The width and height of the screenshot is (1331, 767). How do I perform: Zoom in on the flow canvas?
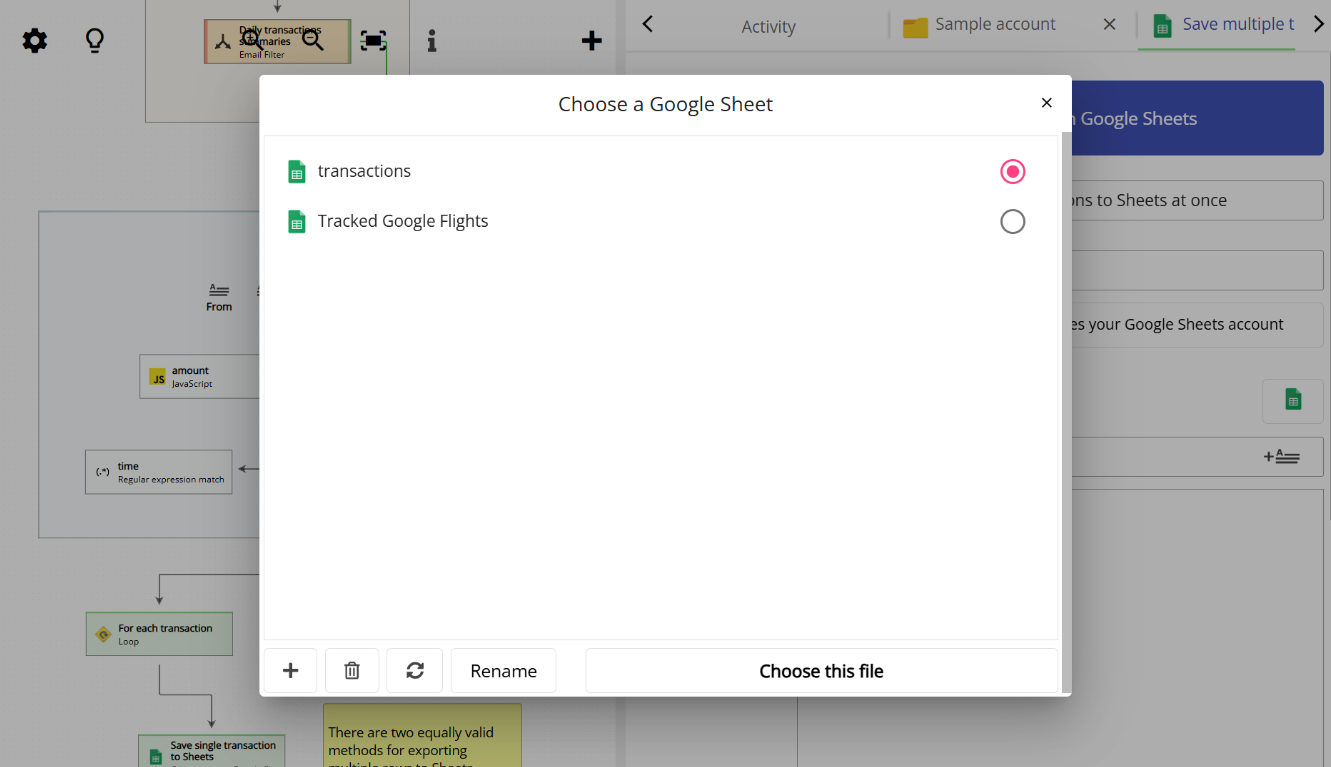click(x=251, y=40)
